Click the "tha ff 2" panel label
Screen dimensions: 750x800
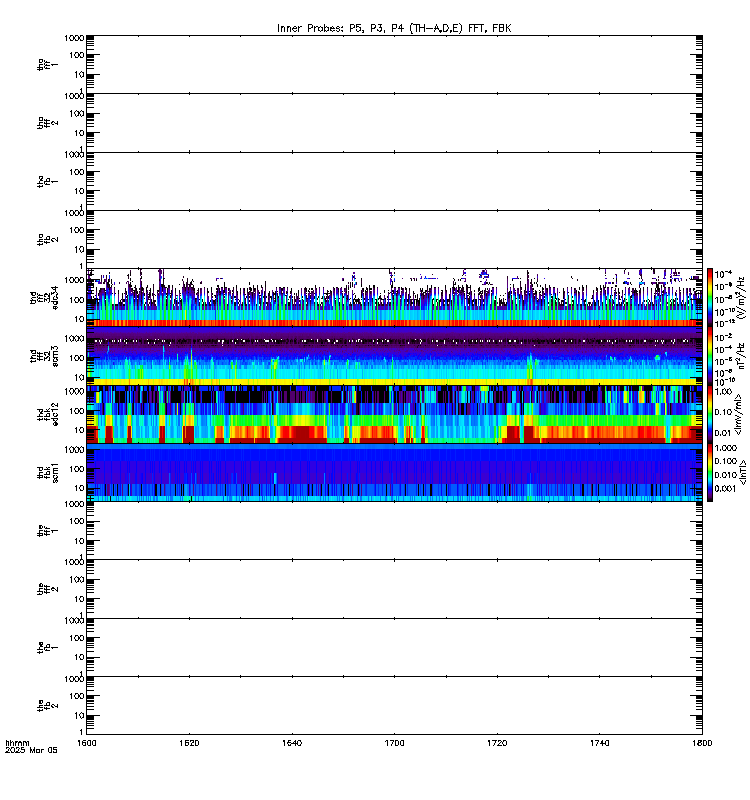click(47, 122)
